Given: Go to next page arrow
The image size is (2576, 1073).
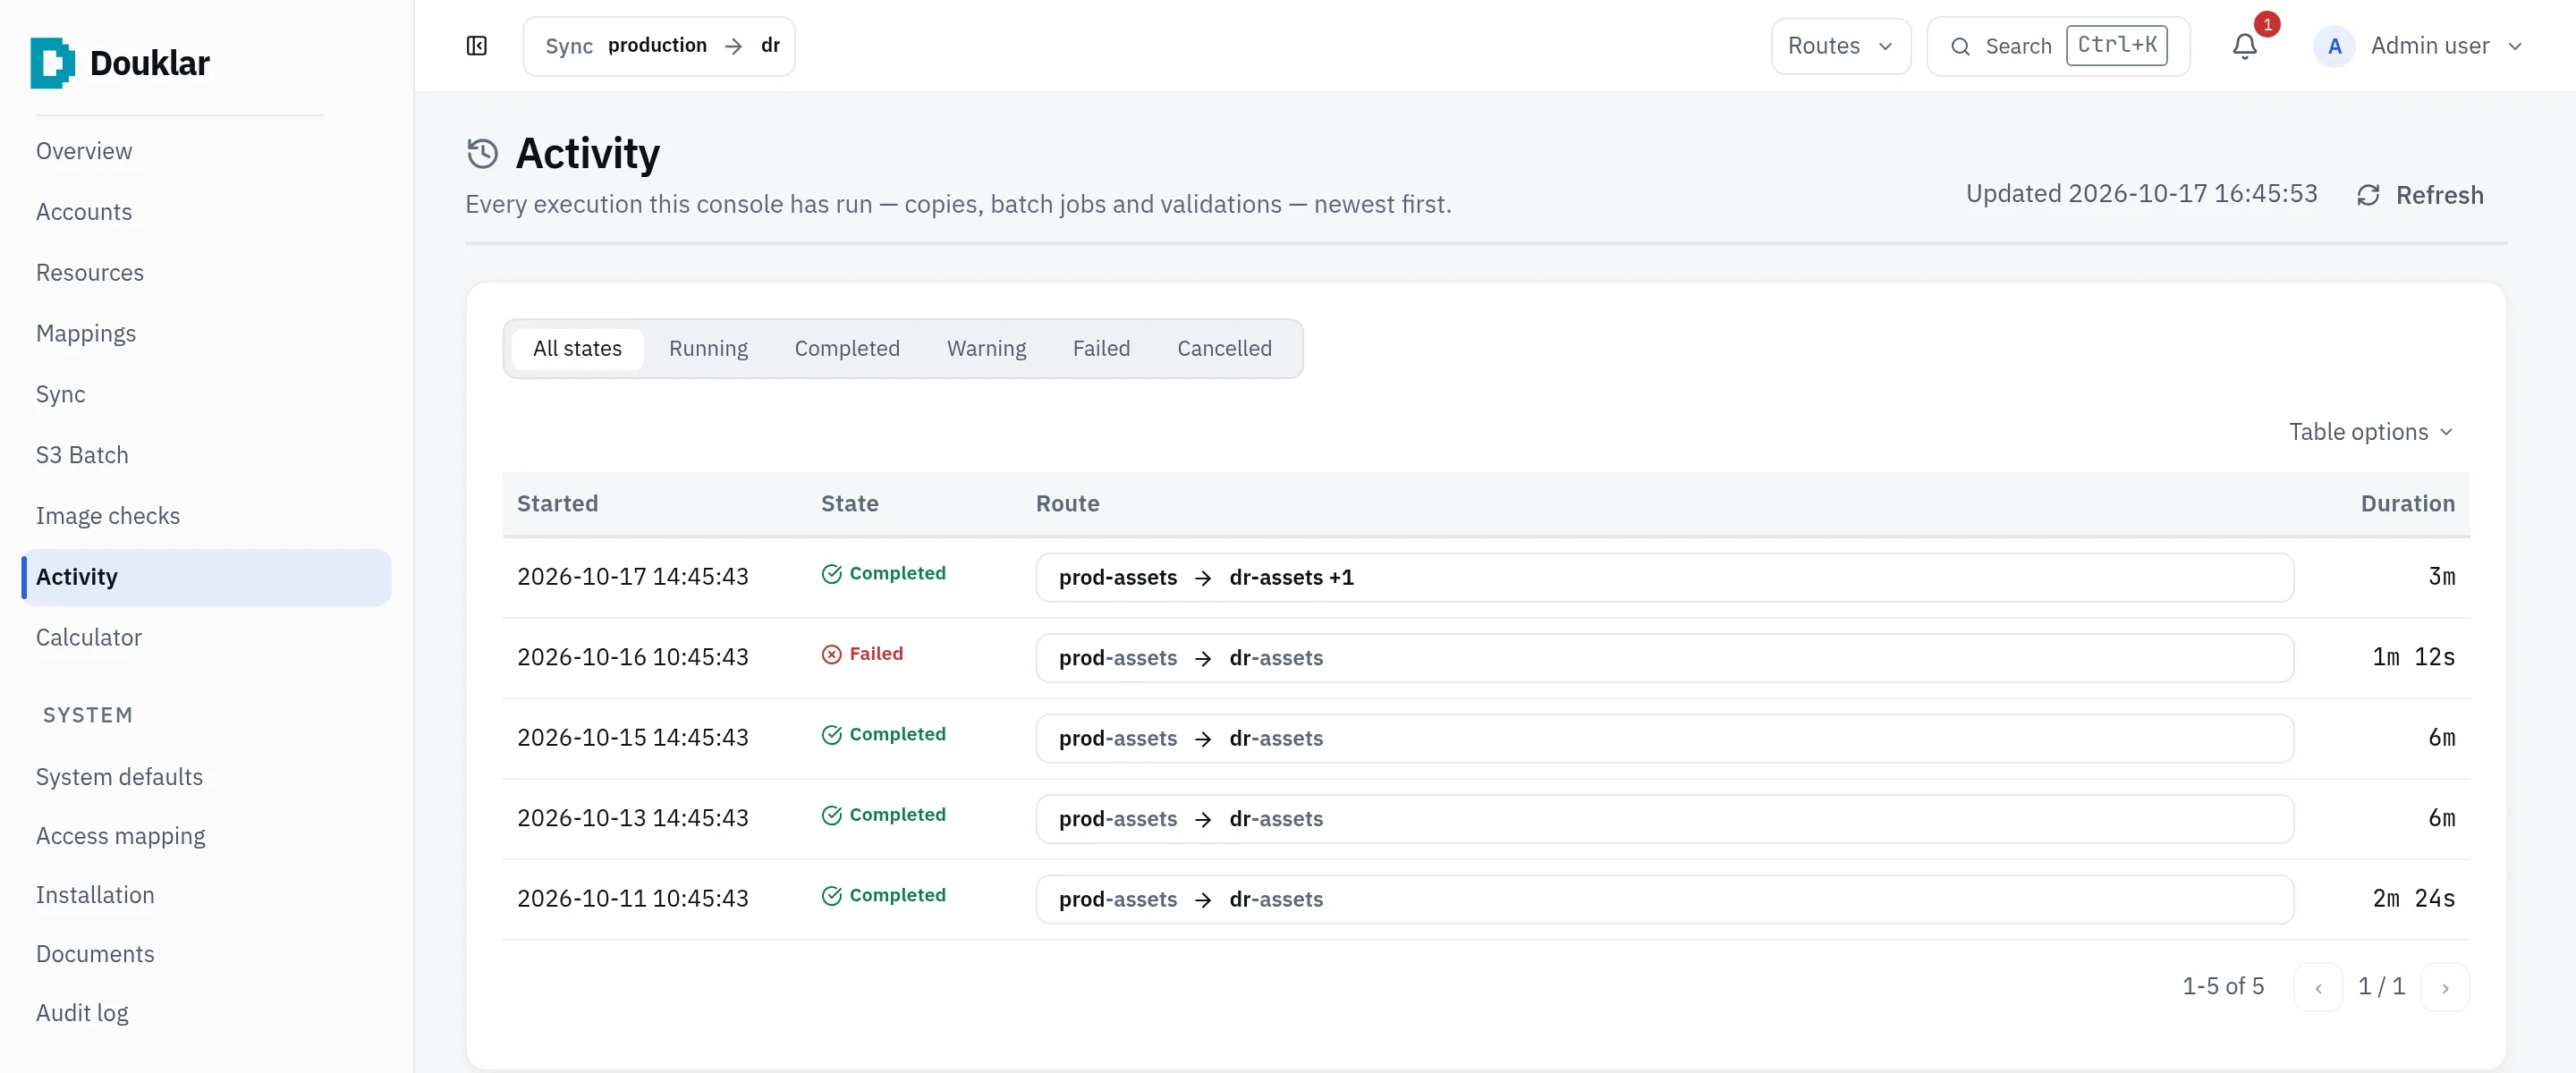Looking at the screenshot, I should [x=2445, y=988].
